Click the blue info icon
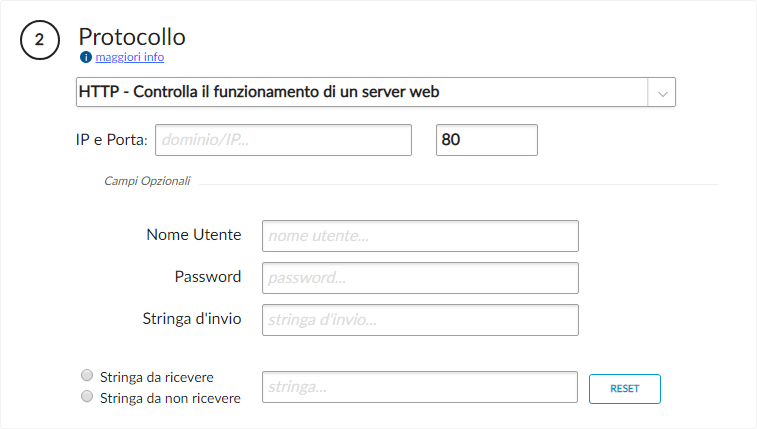Screen dimensions: 757x429 85,58
